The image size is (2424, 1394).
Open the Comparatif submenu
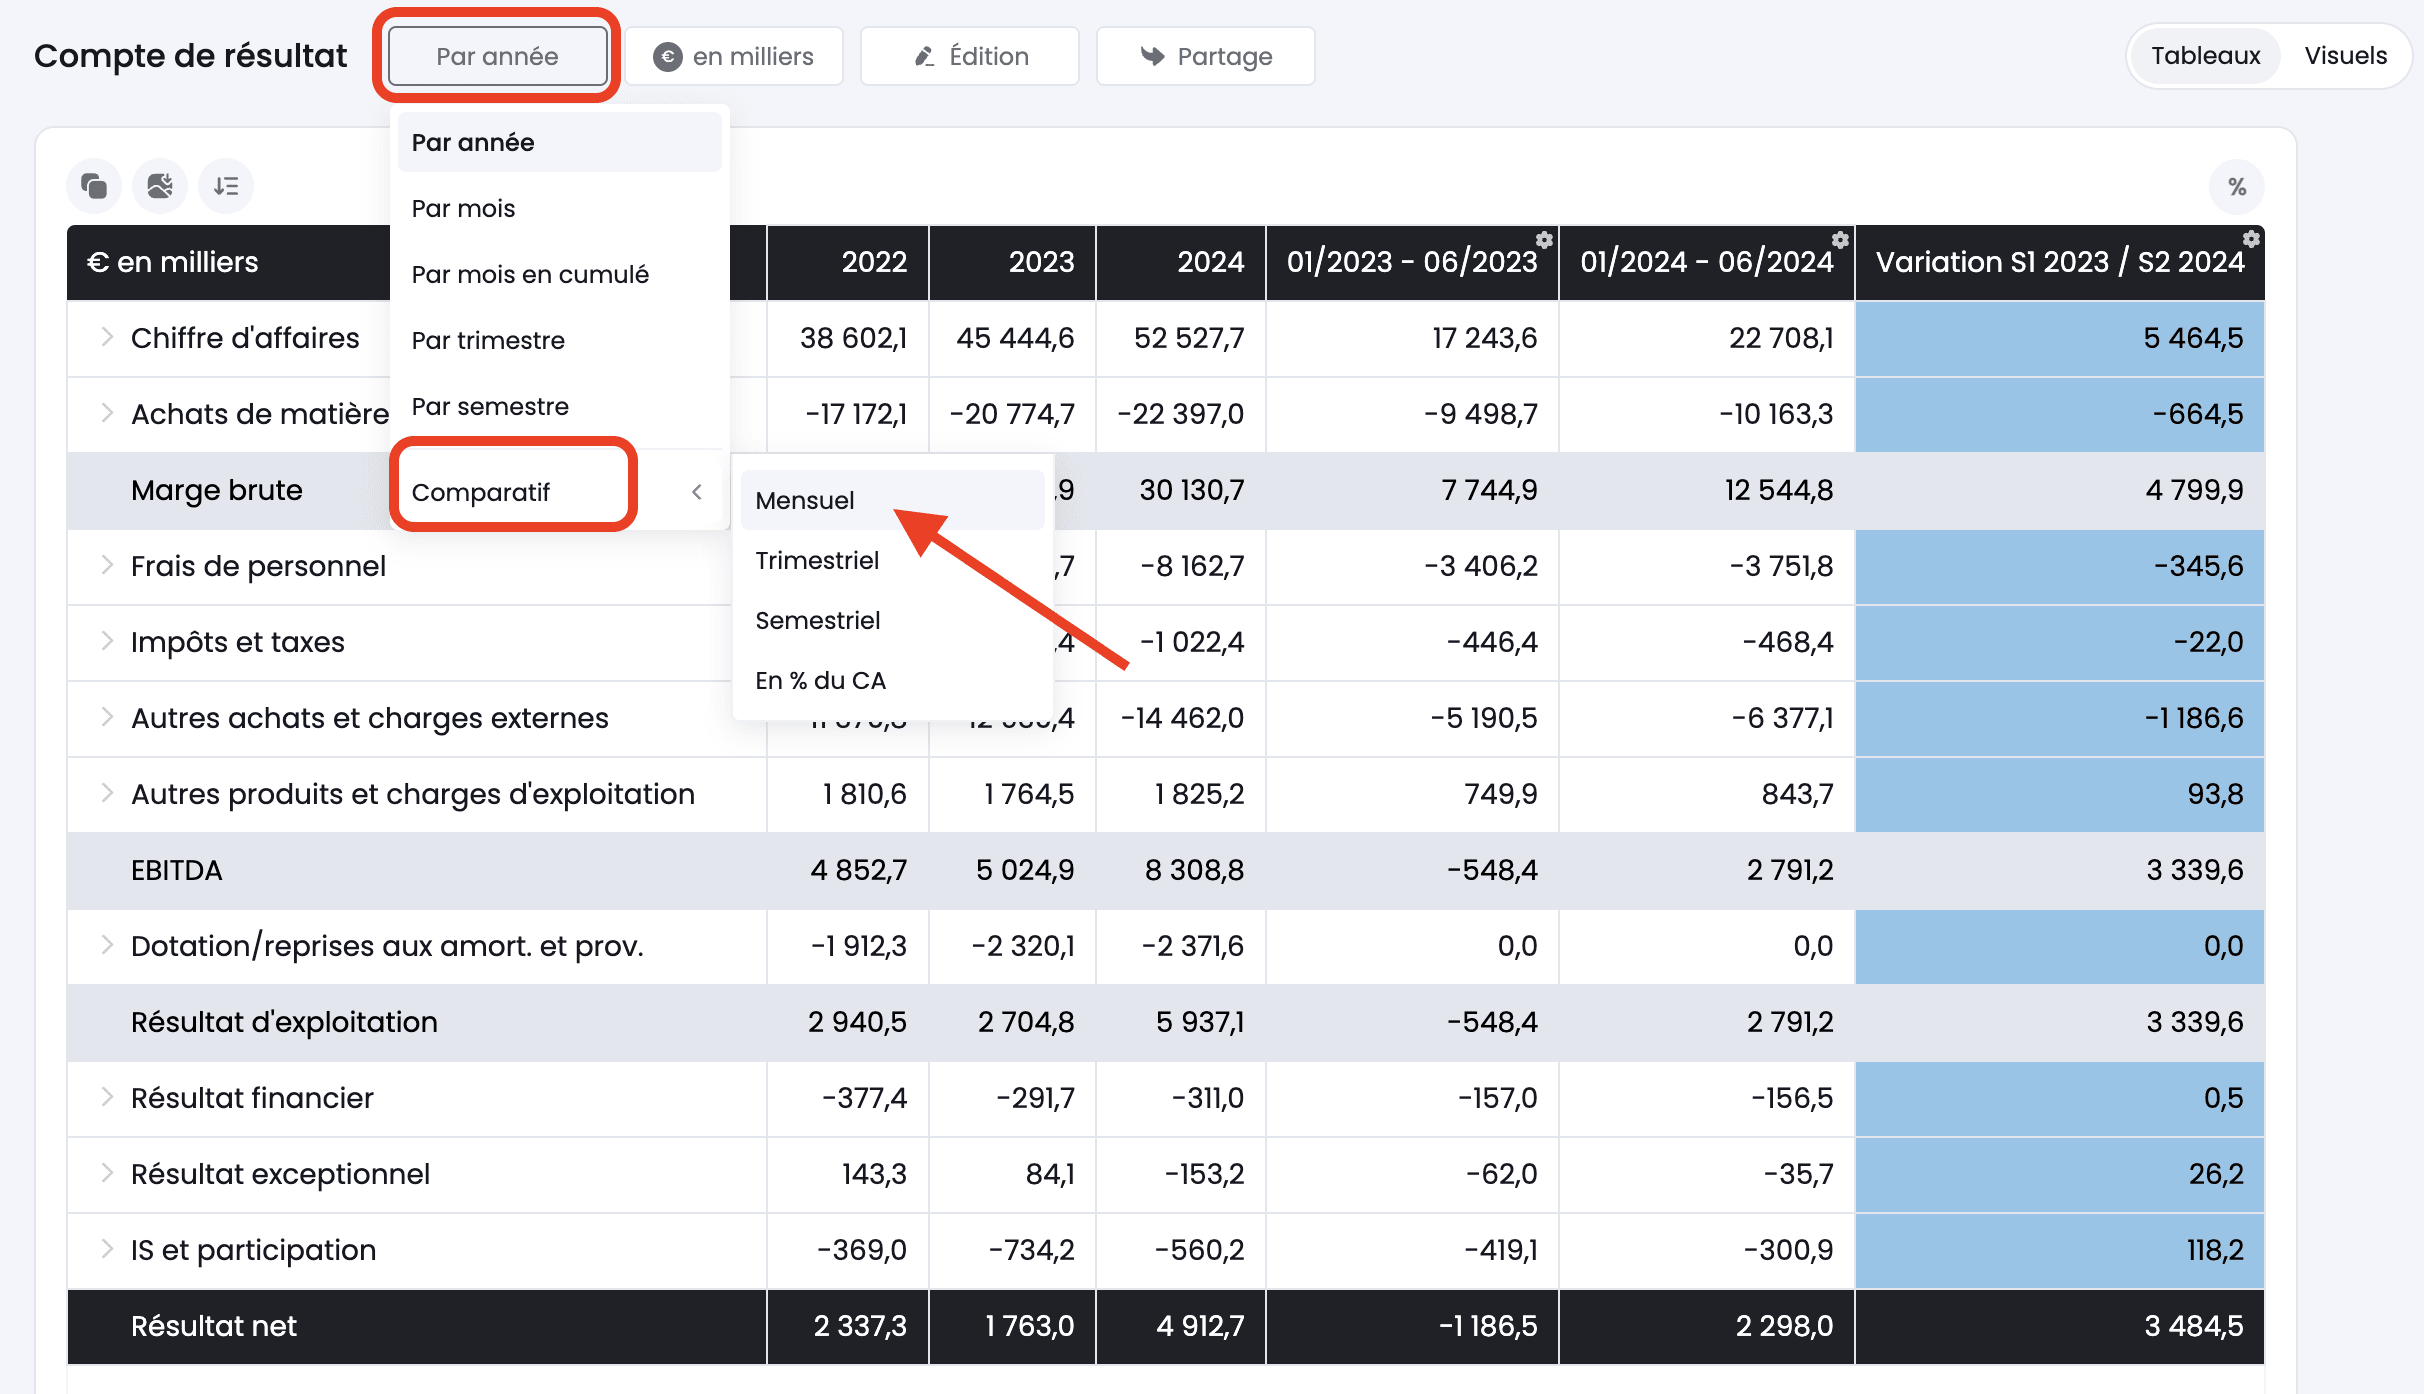tap(560, 491)
